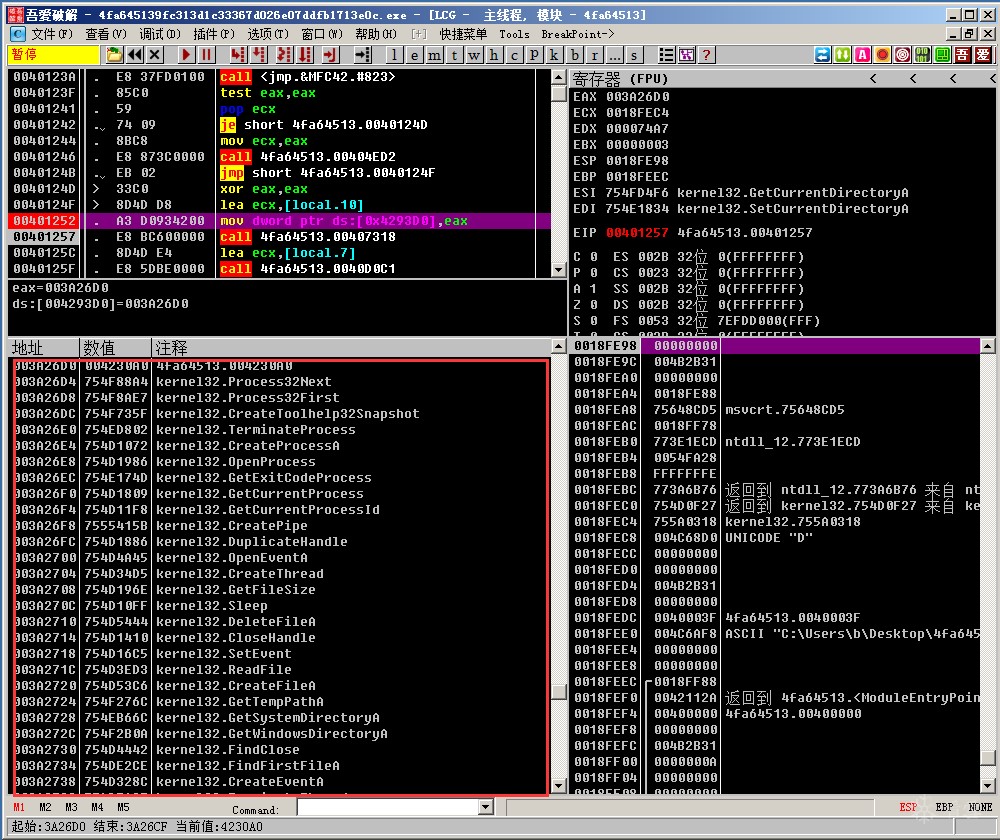Screen dimensions: 1000x840
Task: Select dump row kernel32.CreateToolhelp32Snapshot
Action: pyautogui.click(x=279, y=413)
